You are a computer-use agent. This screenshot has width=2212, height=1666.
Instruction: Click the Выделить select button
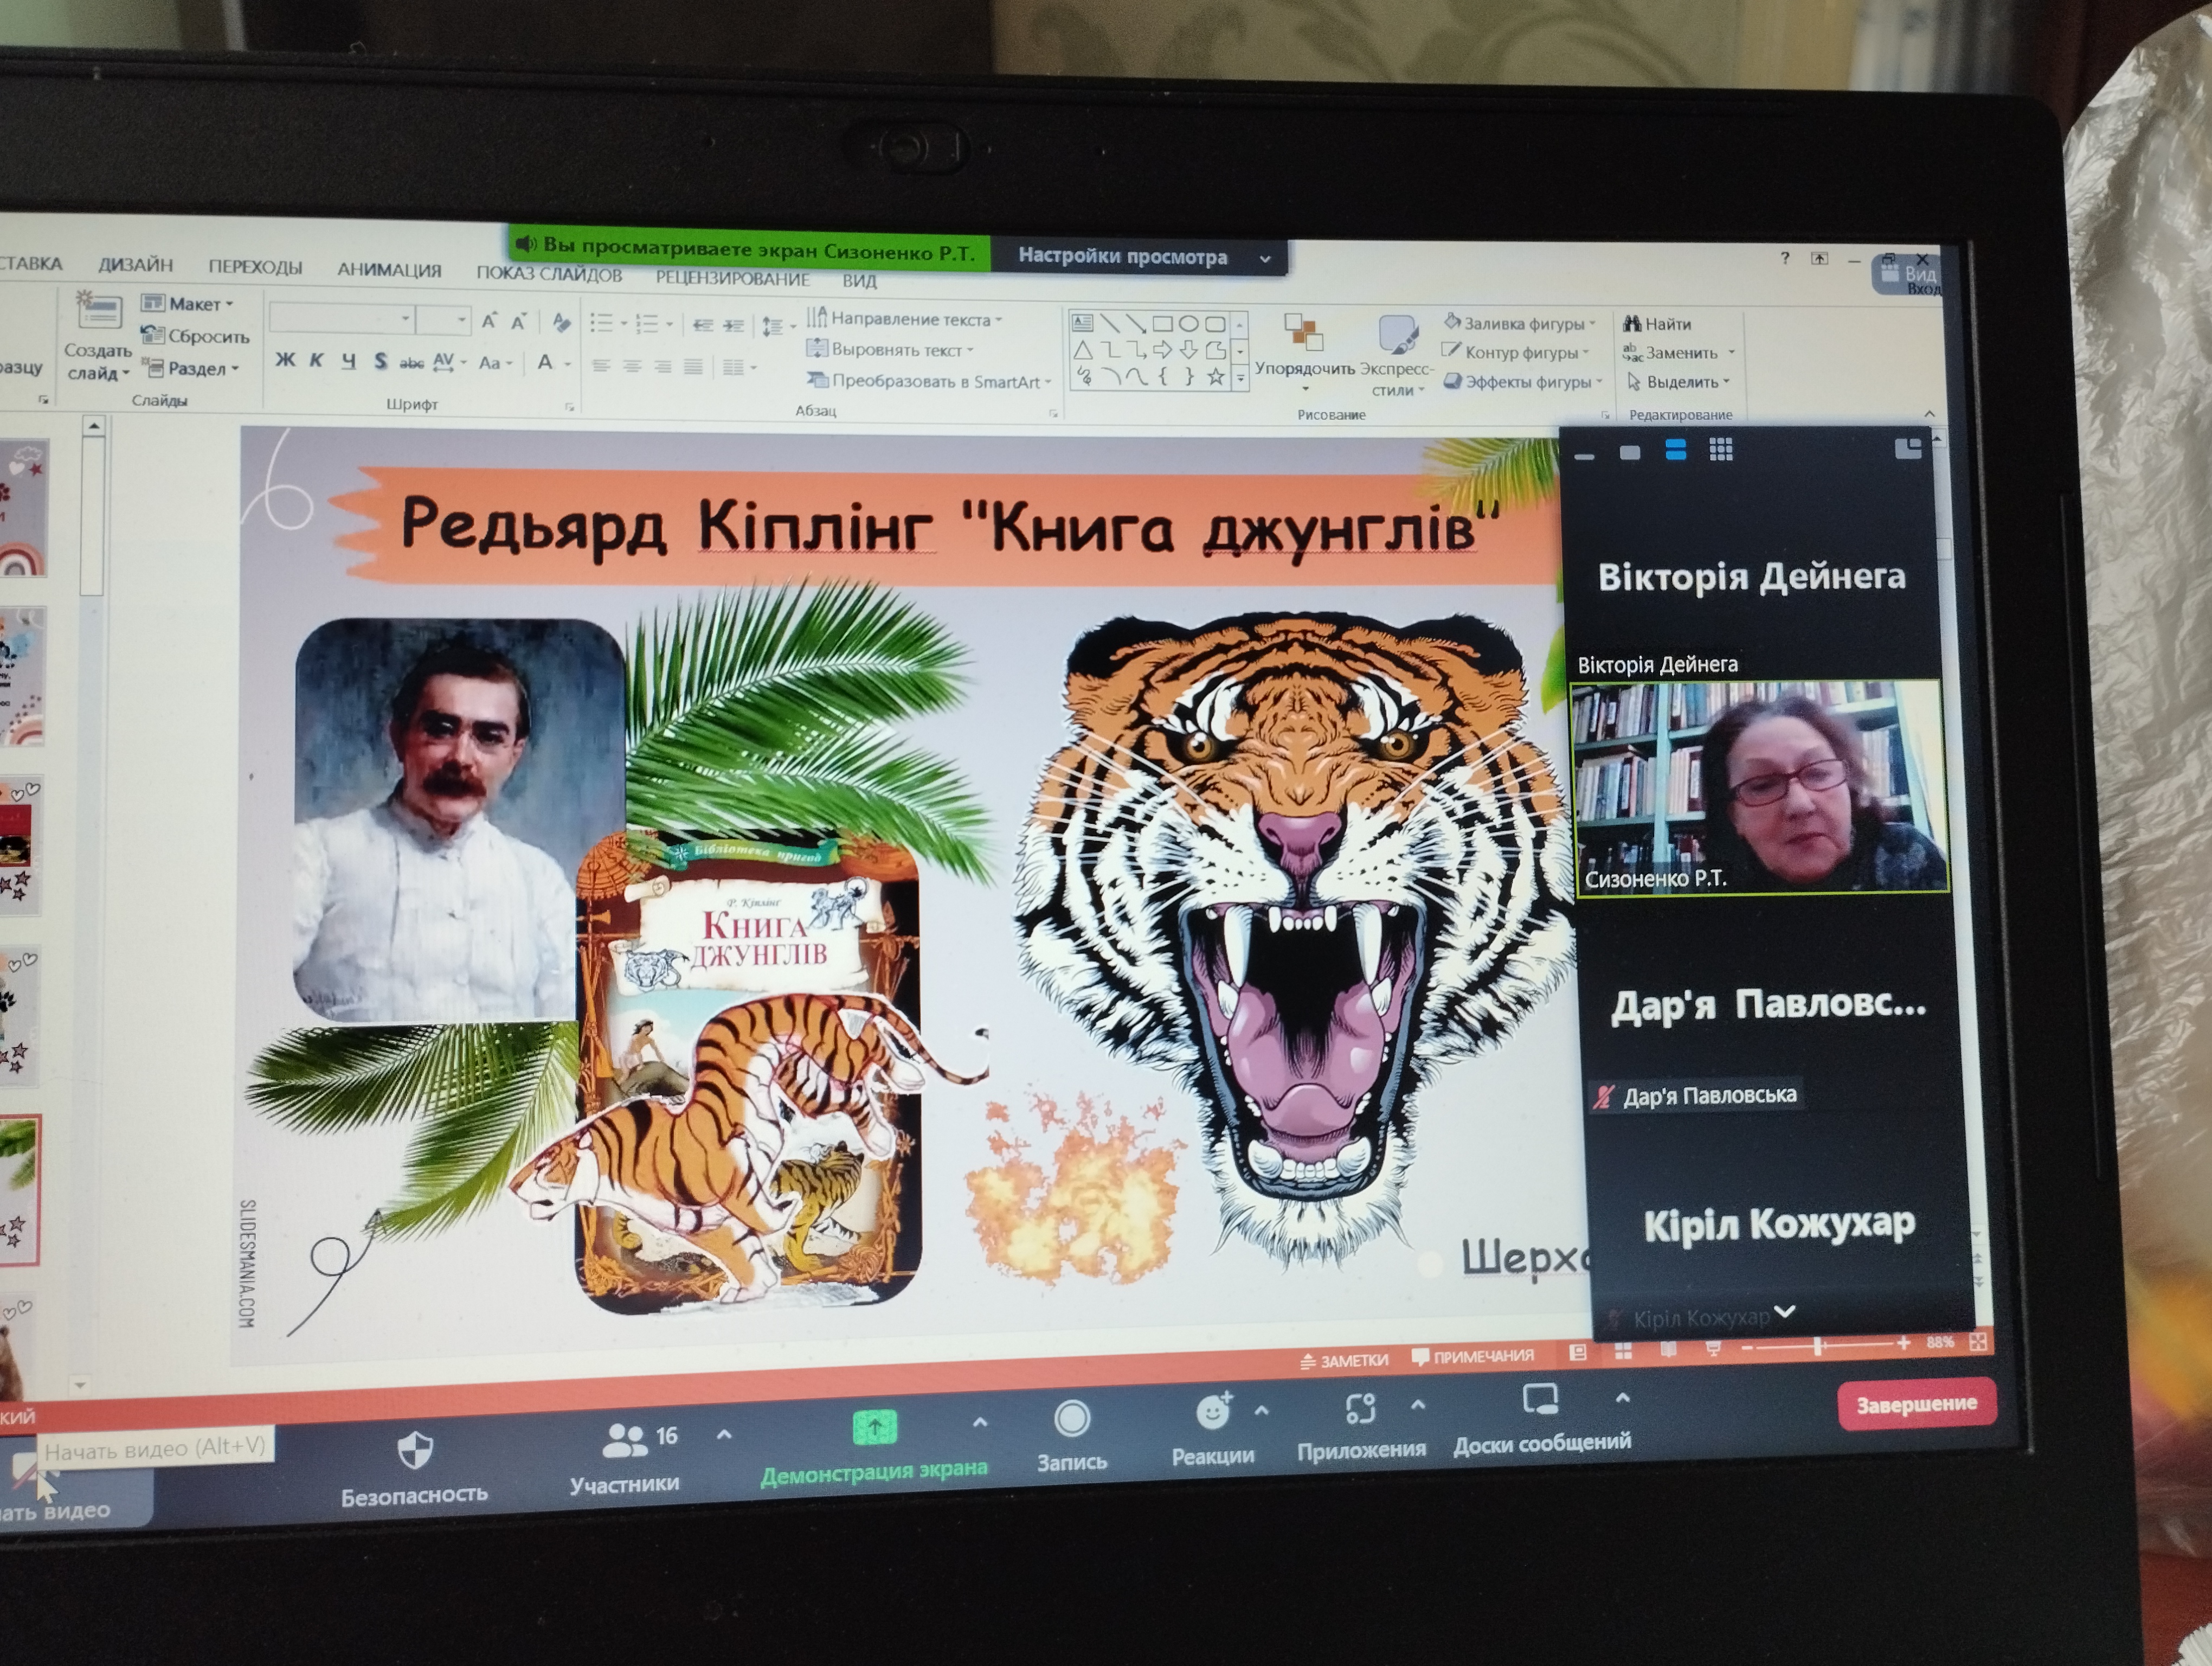coord(1678,382)
